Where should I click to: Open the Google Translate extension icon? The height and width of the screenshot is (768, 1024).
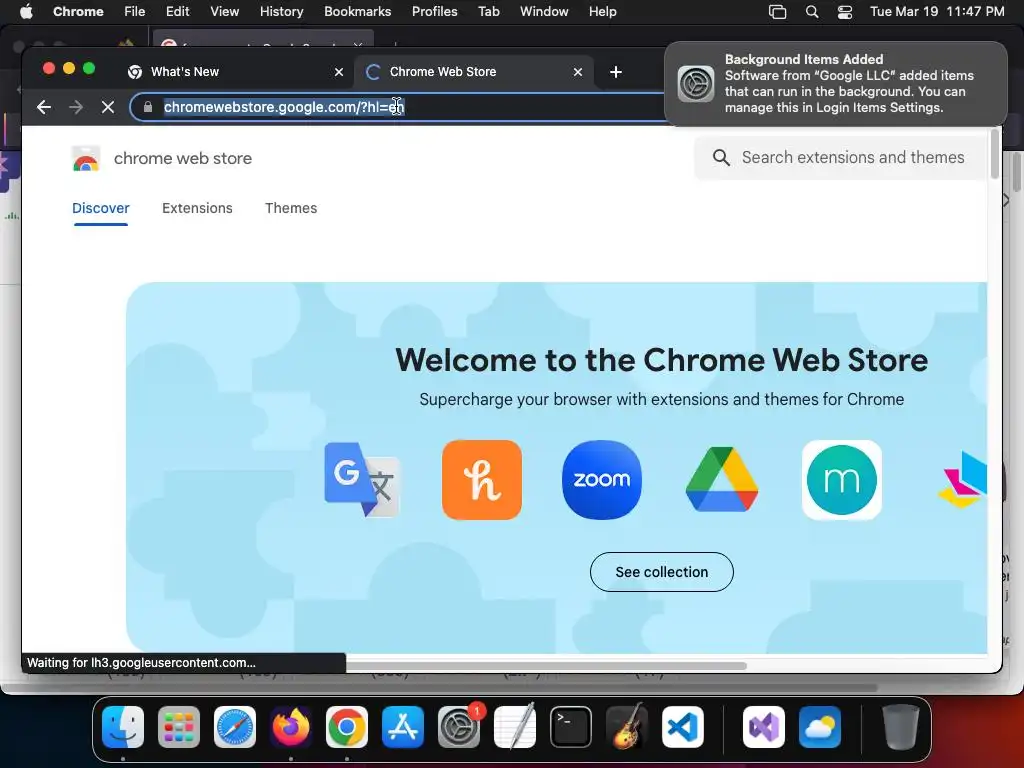pos(362,480)
